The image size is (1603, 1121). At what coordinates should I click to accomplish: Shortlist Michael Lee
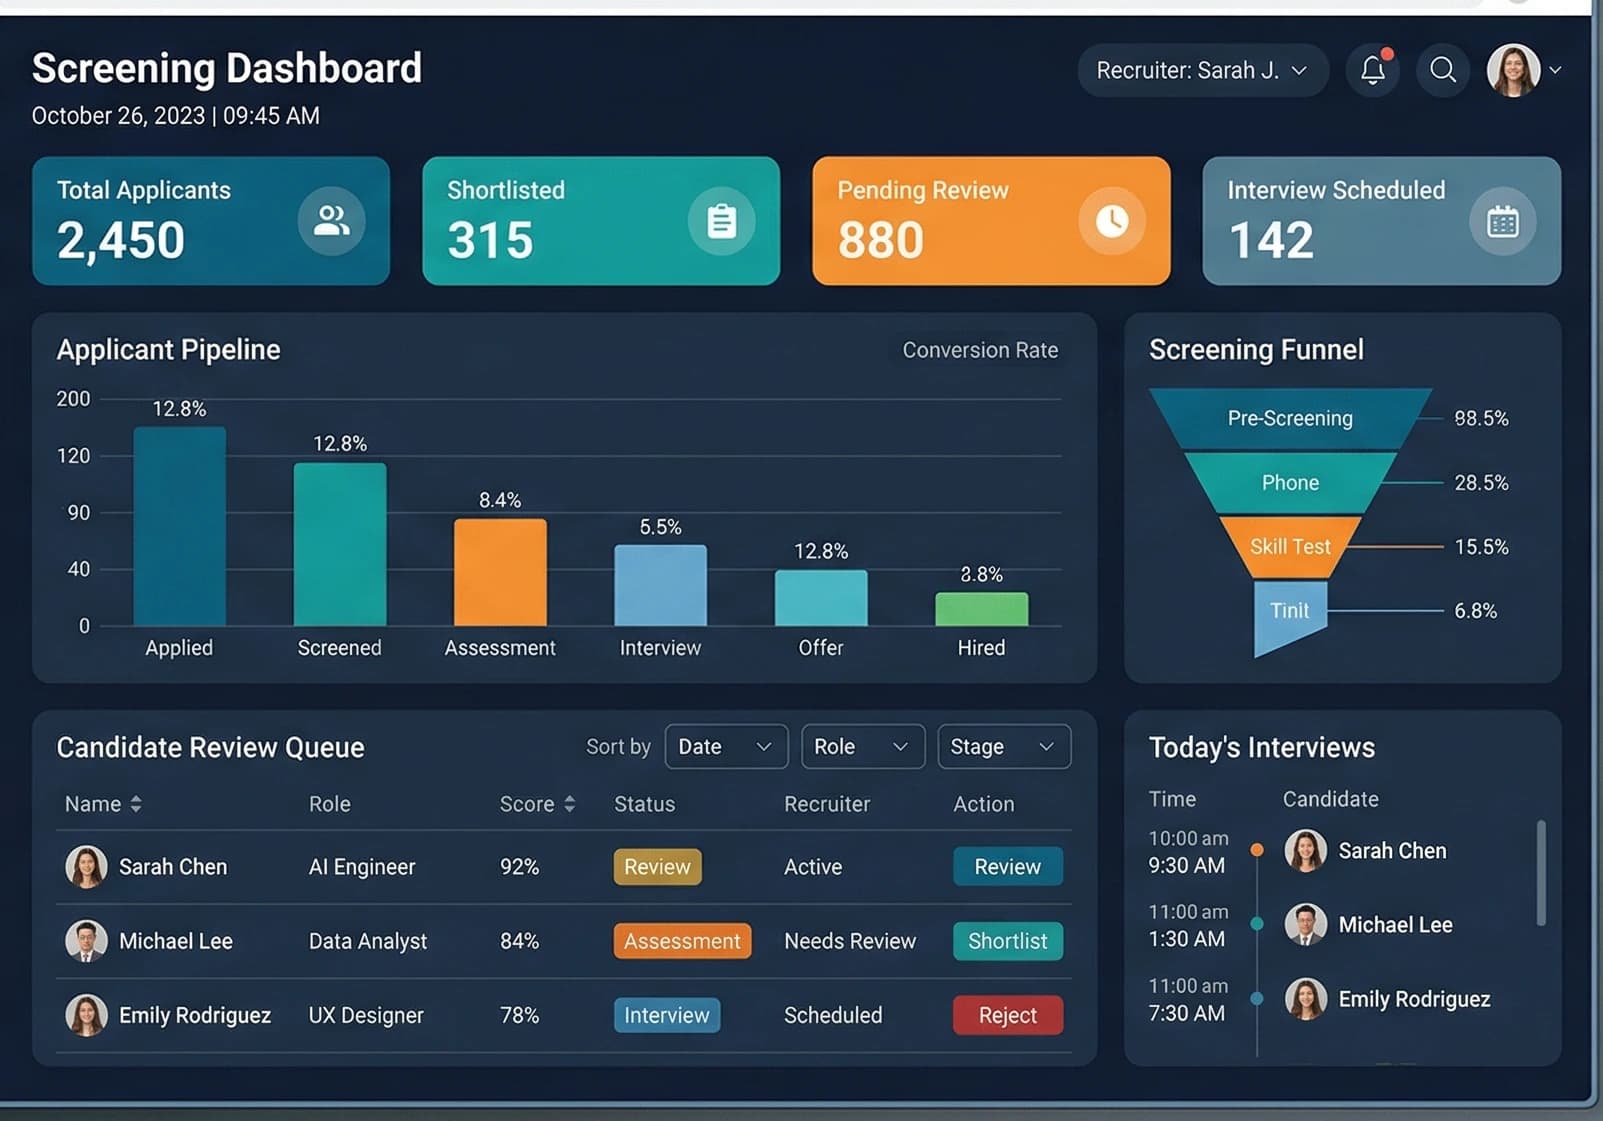pyautogui.click(x=1007, y=941)
